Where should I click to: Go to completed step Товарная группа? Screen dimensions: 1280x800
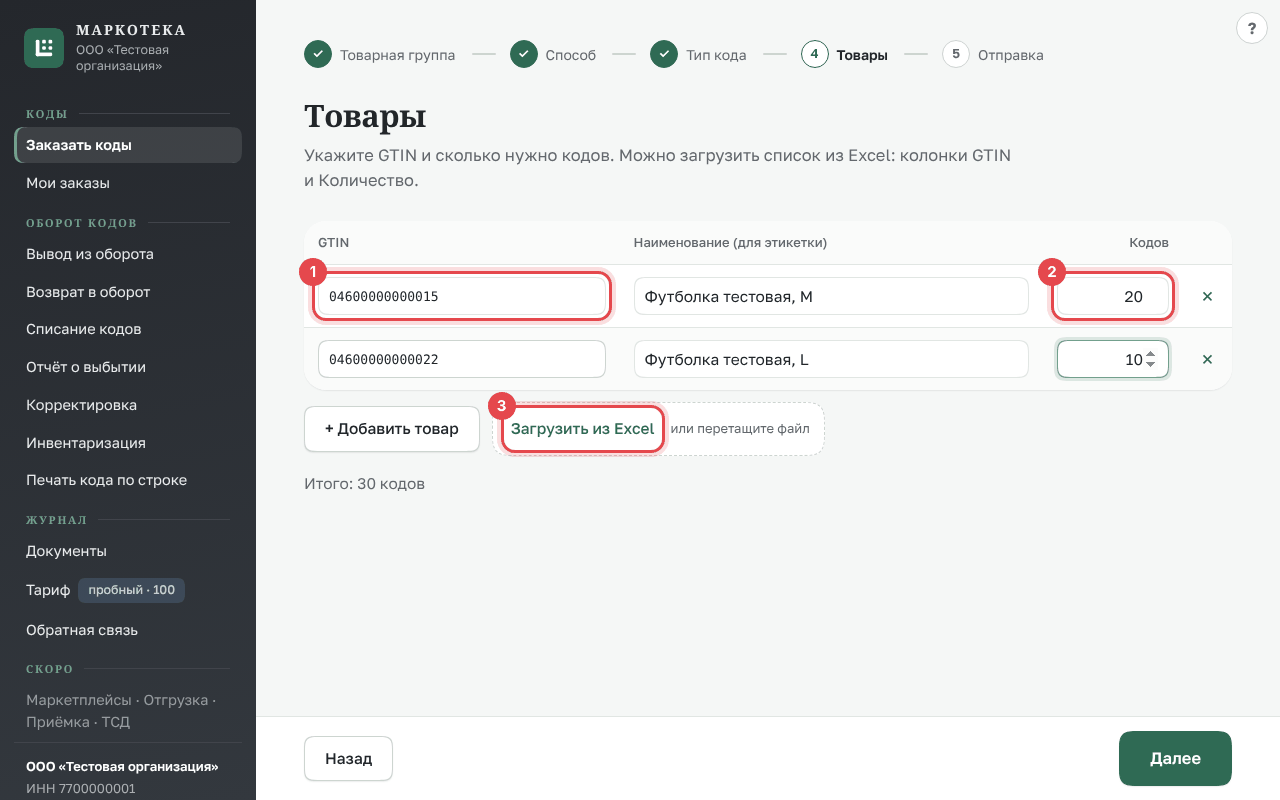click(380, 55)
